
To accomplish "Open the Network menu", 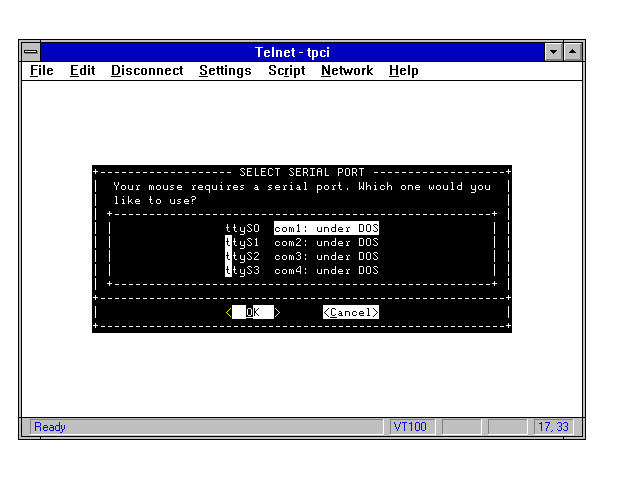I will (347, 71).
